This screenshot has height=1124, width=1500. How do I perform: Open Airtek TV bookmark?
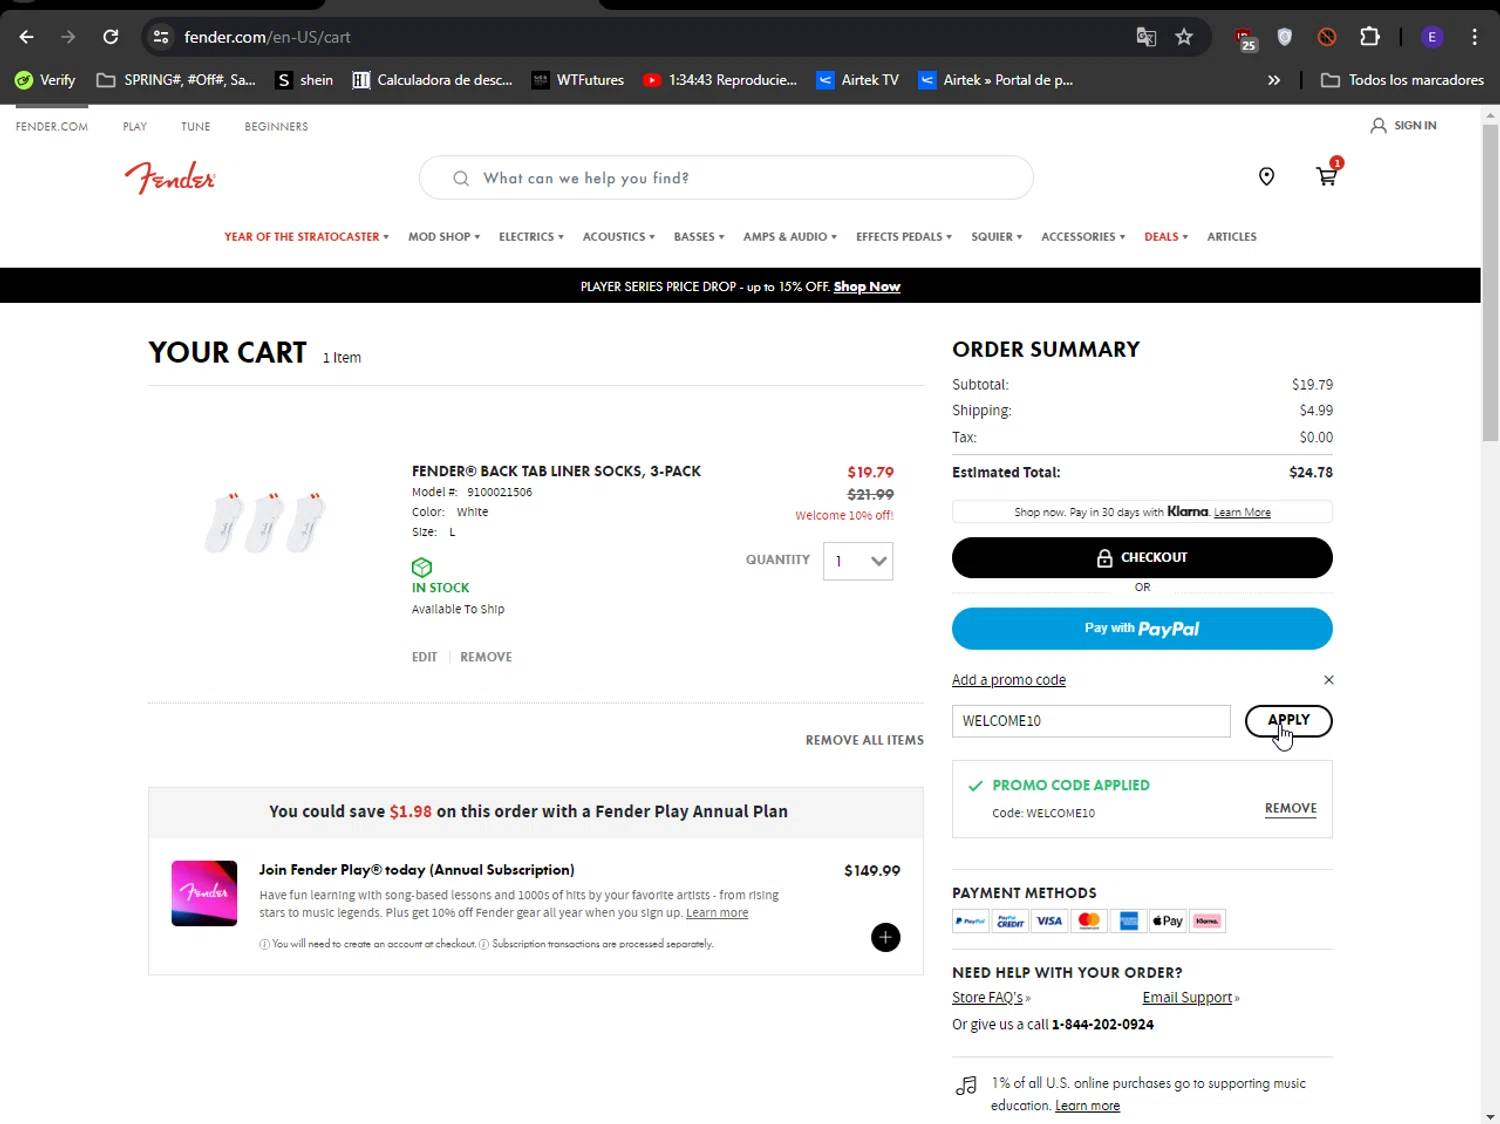pos(857,80)
